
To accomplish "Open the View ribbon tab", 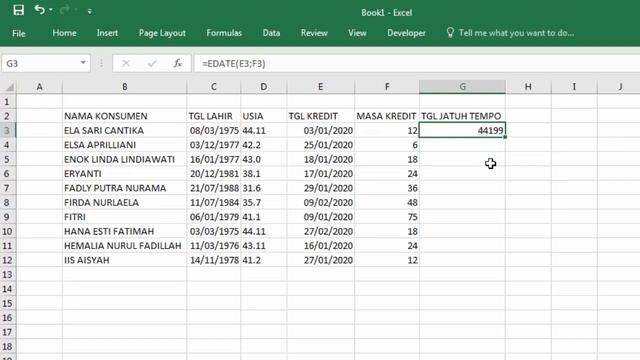I will (357, 33).
